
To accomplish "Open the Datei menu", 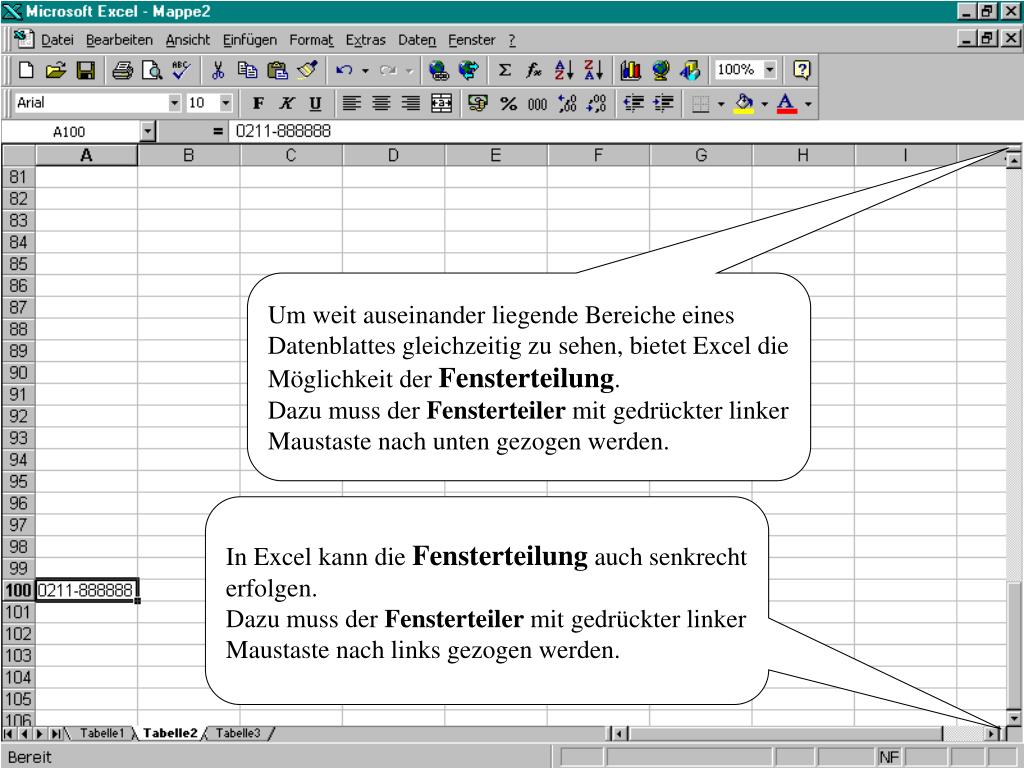I will coord(57,40).
